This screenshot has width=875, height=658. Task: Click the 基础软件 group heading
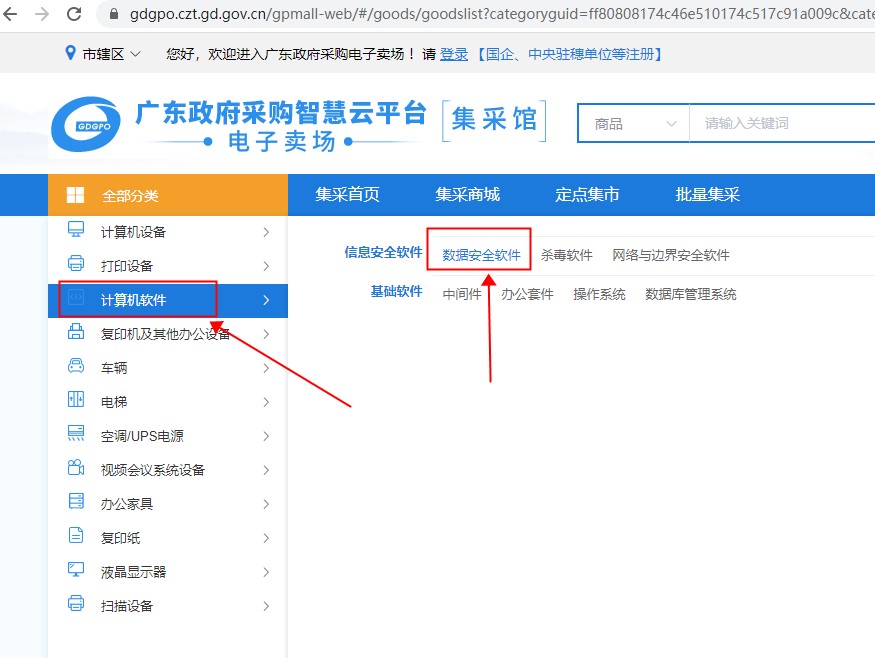397,291
